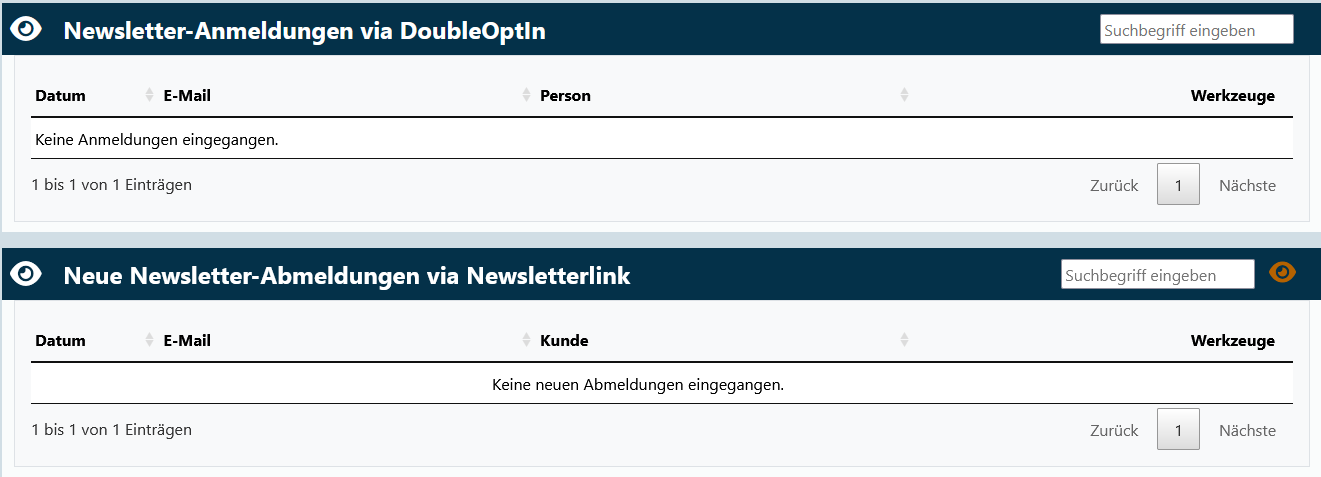Toggle the orange eye icon in Abmeldungen header
1321x477 pixels.
(1282, 272)
